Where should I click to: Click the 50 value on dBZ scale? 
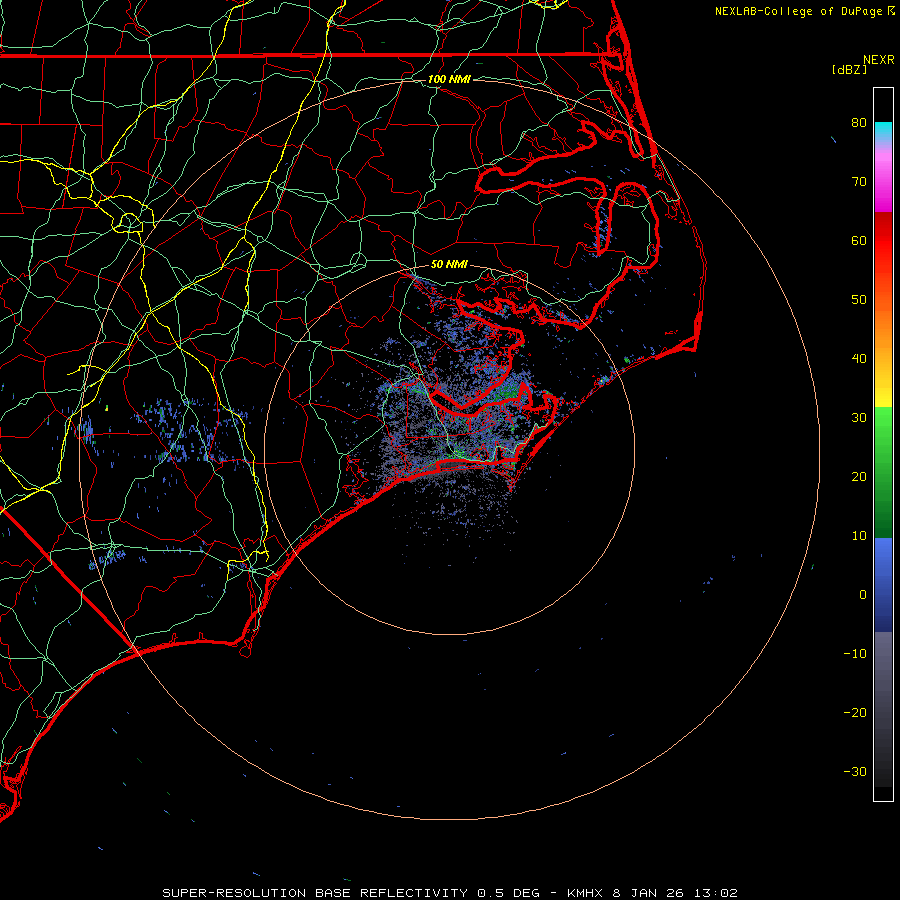tap(859, 300)
